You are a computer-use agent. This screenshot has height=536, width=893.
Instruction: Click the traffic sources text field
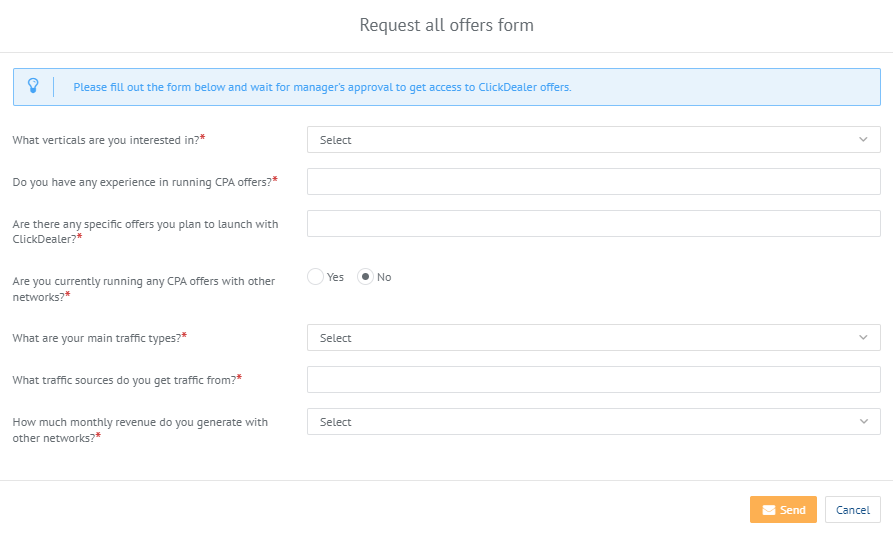593,380
